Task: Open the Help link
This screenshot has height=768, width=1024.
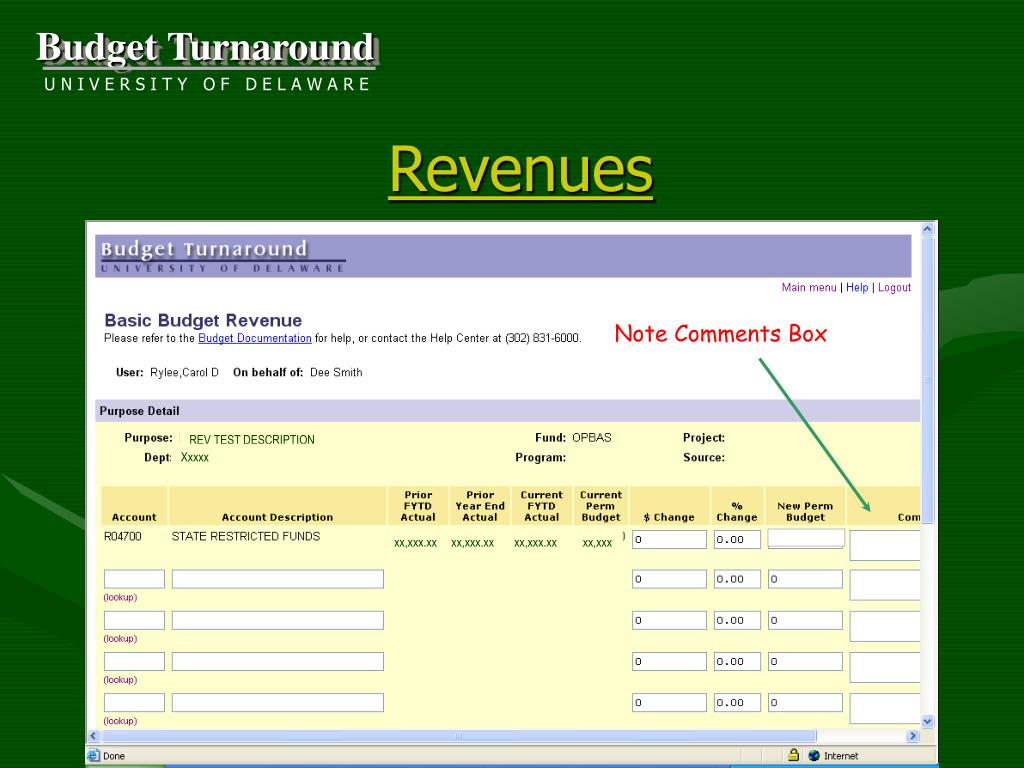Action: tap(857, 287)
